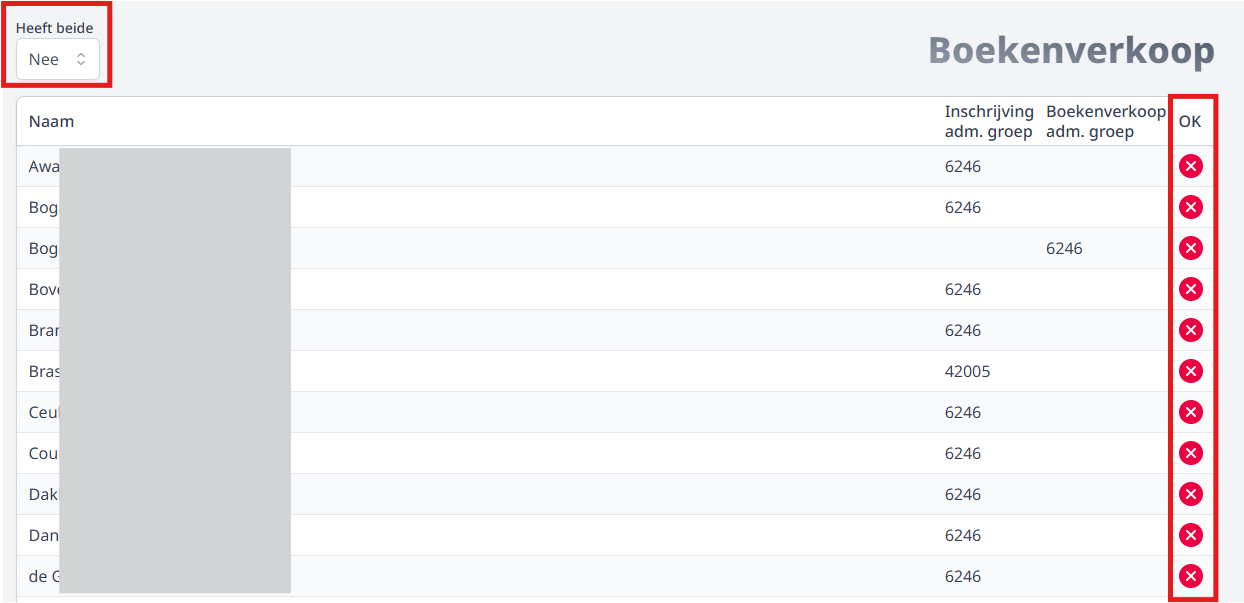The height and width of the screenshot is (603, 1244).
Task: Click Inschrijving adm. groep column header
Action: [x=989, y=122]
